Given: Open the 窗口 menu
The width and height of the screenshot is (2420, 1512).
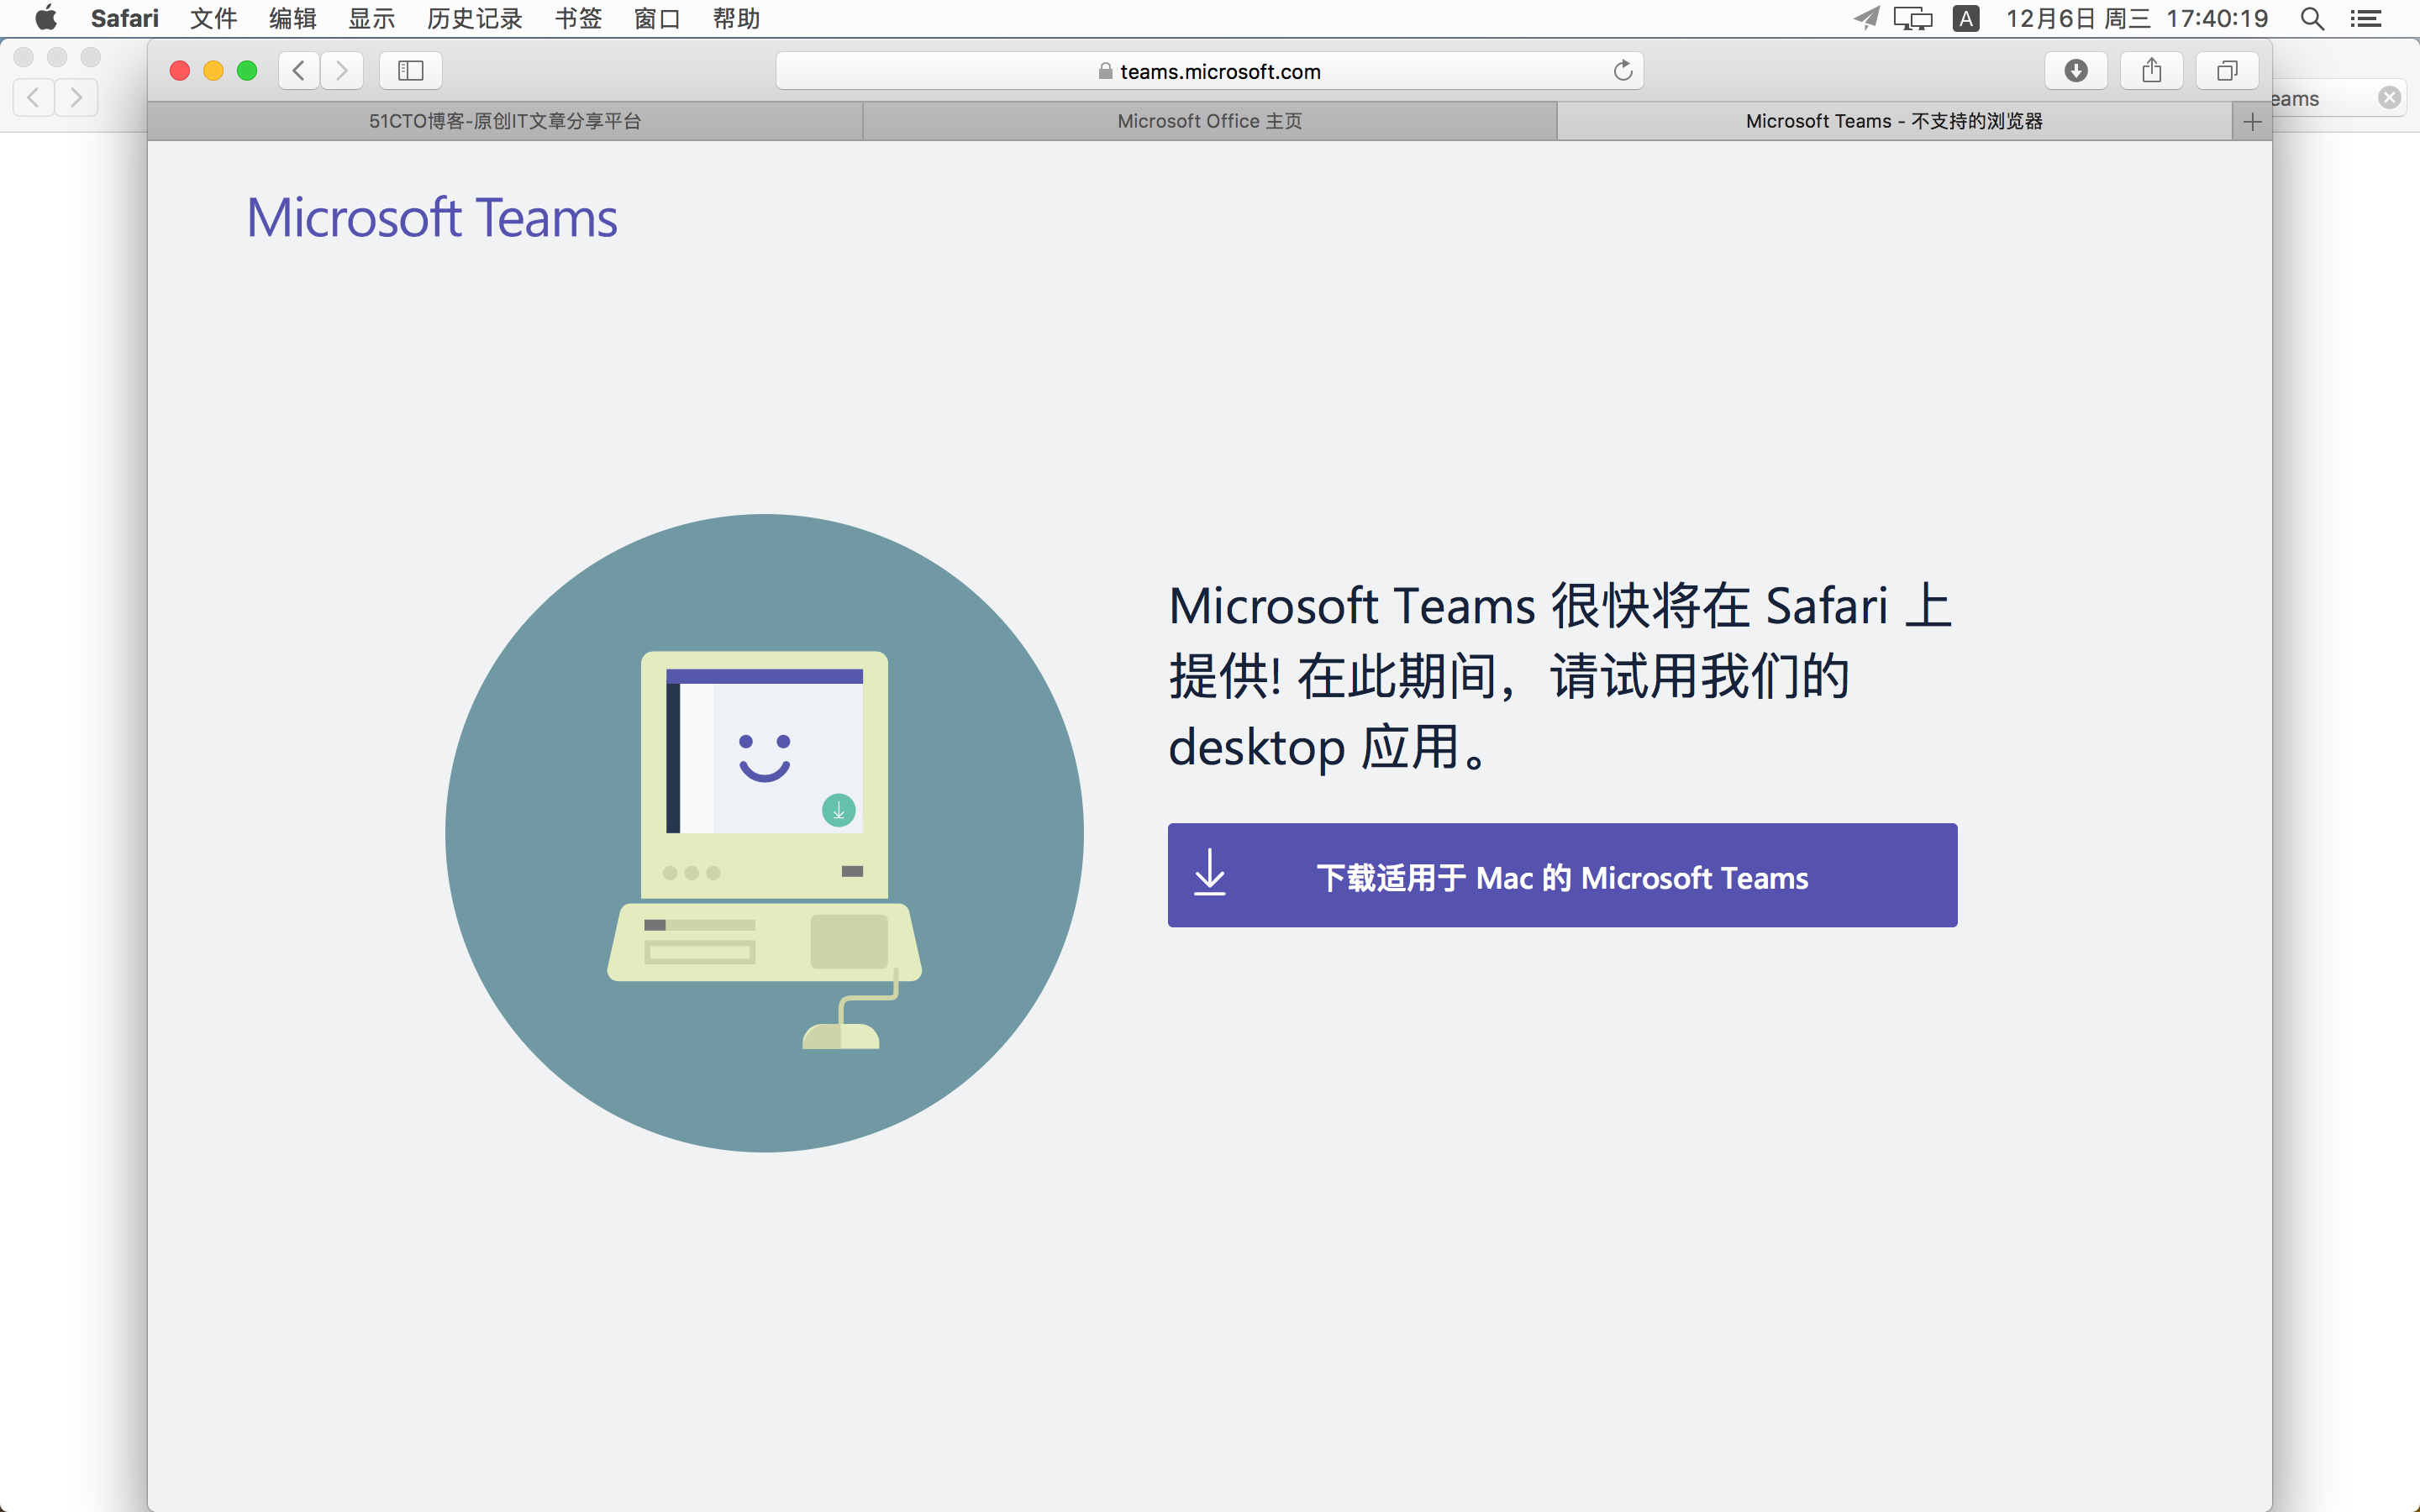Looking at the screenshot, I should [657, 18].
